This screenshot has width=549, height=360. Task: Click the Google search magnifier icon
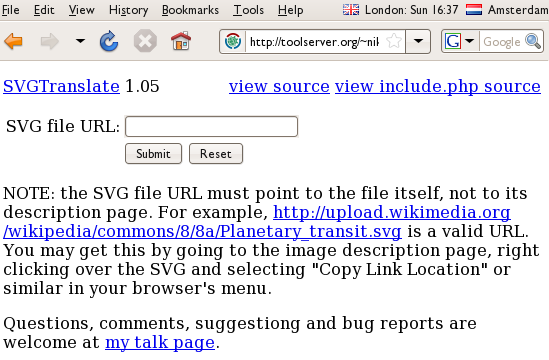(x=533, y=41)
